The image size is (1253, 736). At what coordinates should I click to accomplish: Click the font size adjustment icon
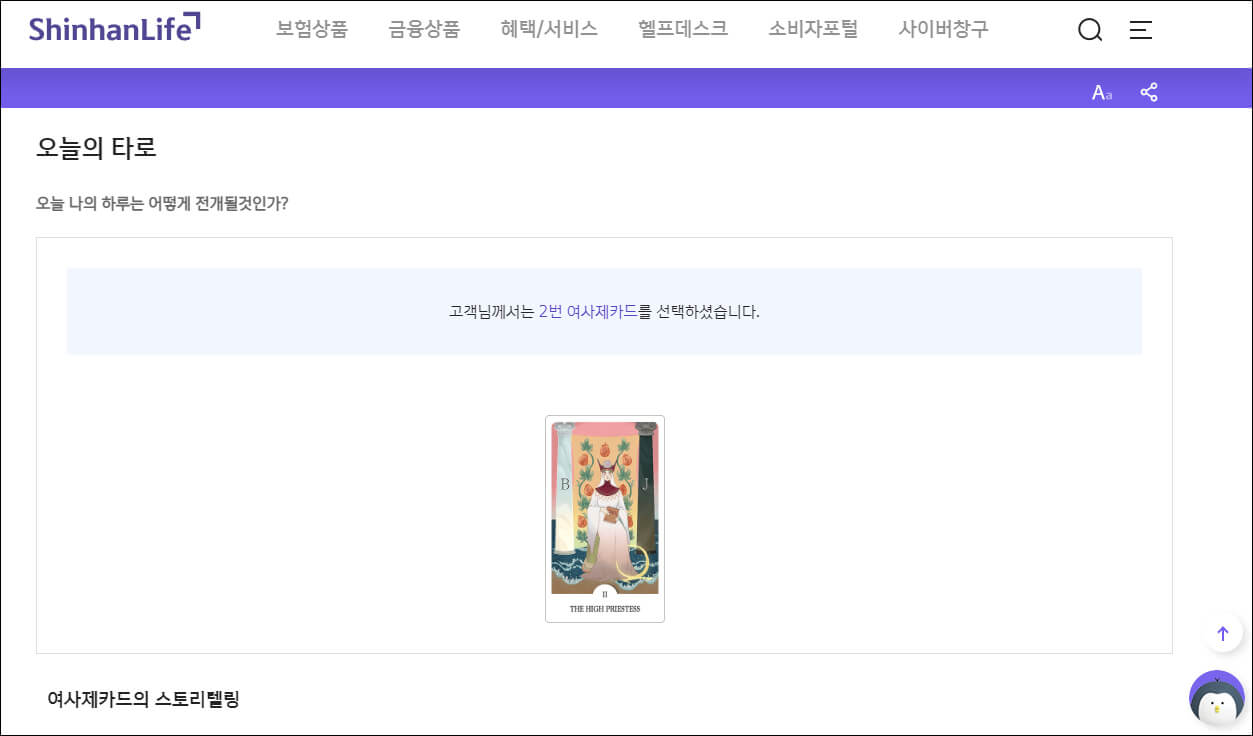(x=1100, y=91)
